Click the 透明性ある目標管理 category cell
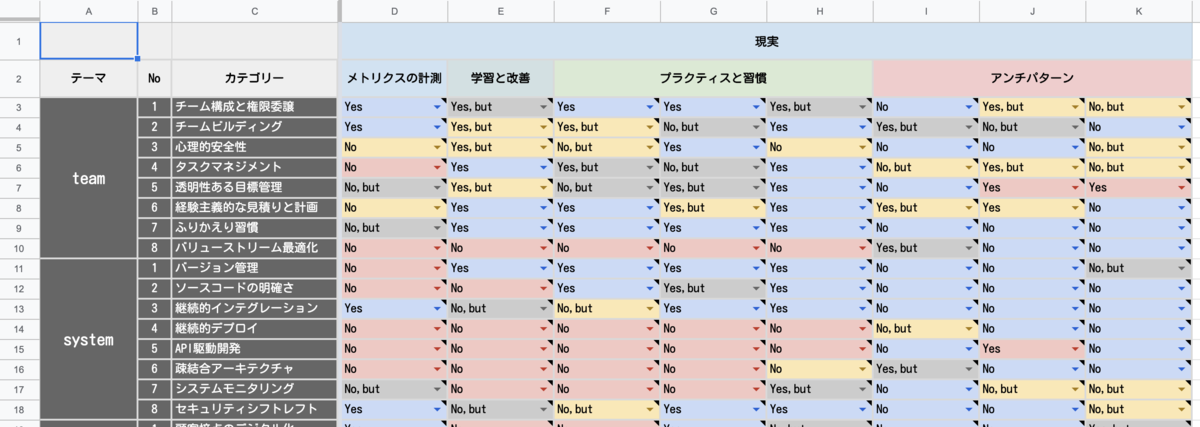This screenshot has width=1200, height=427. point(254,187)
